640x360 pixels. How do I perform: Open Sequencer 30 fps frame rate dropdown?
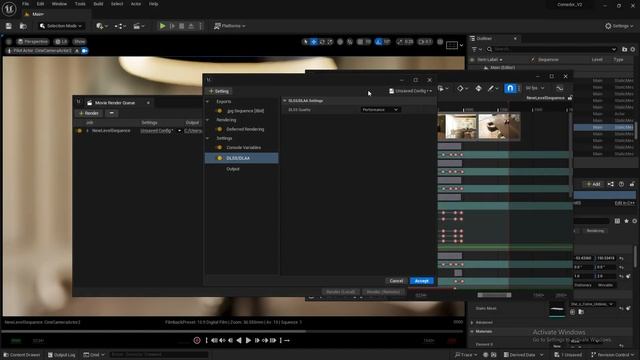535,88
